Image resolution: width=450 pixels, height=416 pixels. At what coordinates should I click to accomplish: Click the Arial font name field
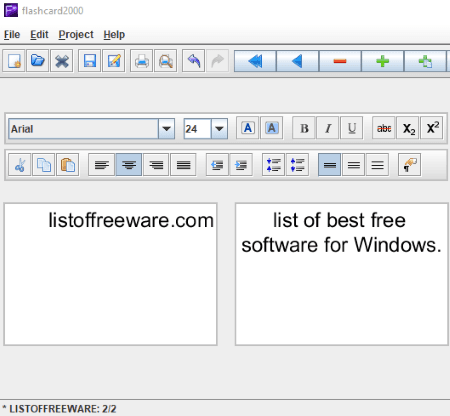pos(83,129)
